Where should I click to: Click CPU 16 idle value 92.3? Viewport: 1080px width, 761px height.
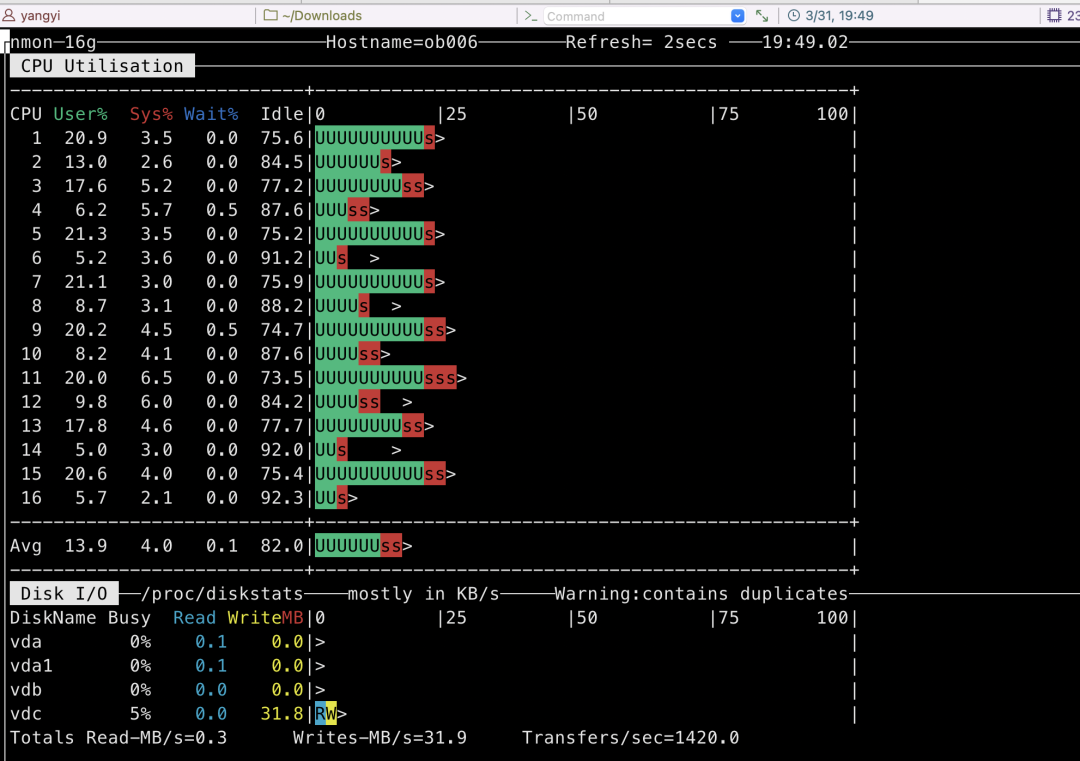(282, 498)
